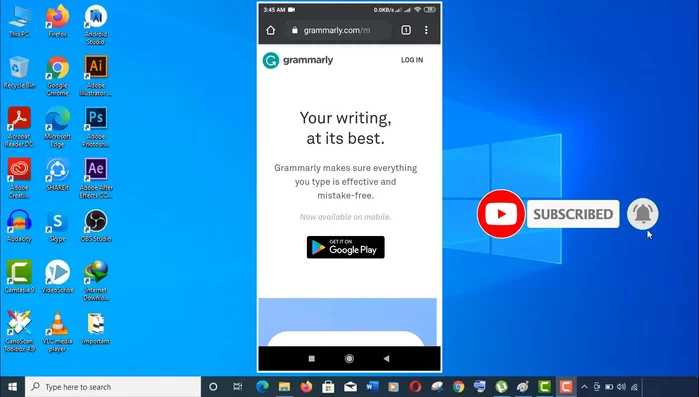Open the Important folder on desktop

click(x=96, y=329)
